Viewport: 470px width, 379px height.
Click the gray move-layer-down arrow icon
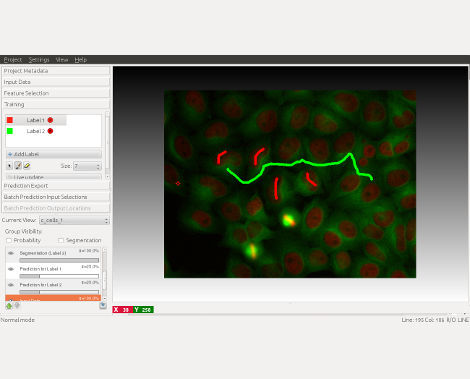pos(17,305)
